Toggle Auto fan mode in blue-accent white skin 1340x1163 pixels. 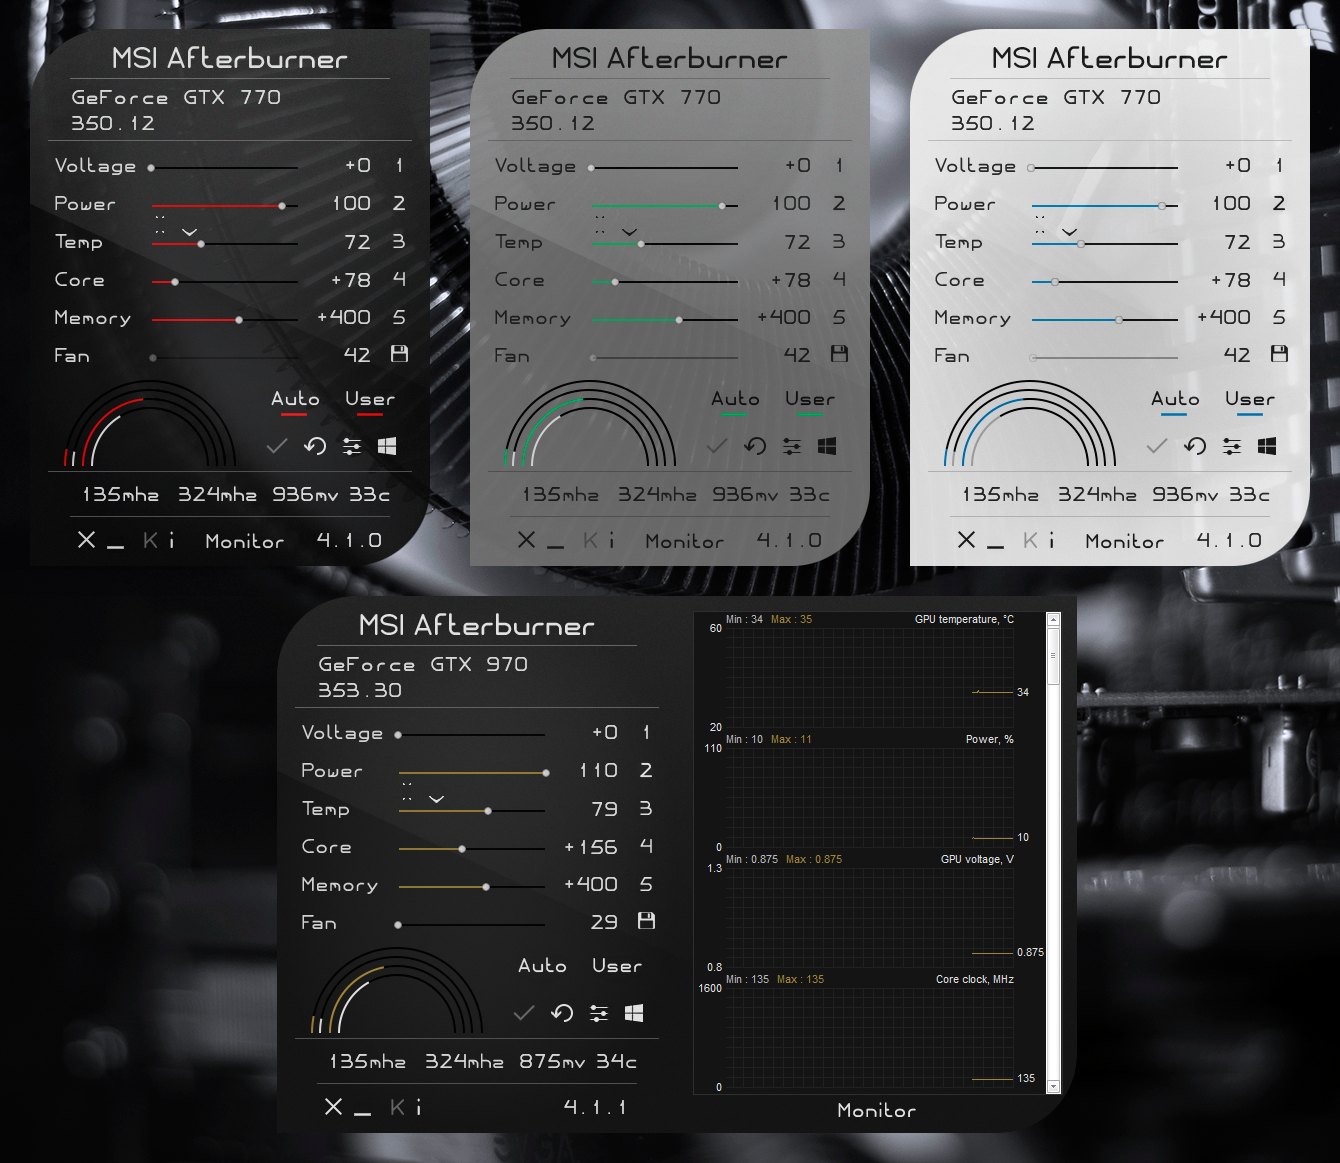[1175, 400]
